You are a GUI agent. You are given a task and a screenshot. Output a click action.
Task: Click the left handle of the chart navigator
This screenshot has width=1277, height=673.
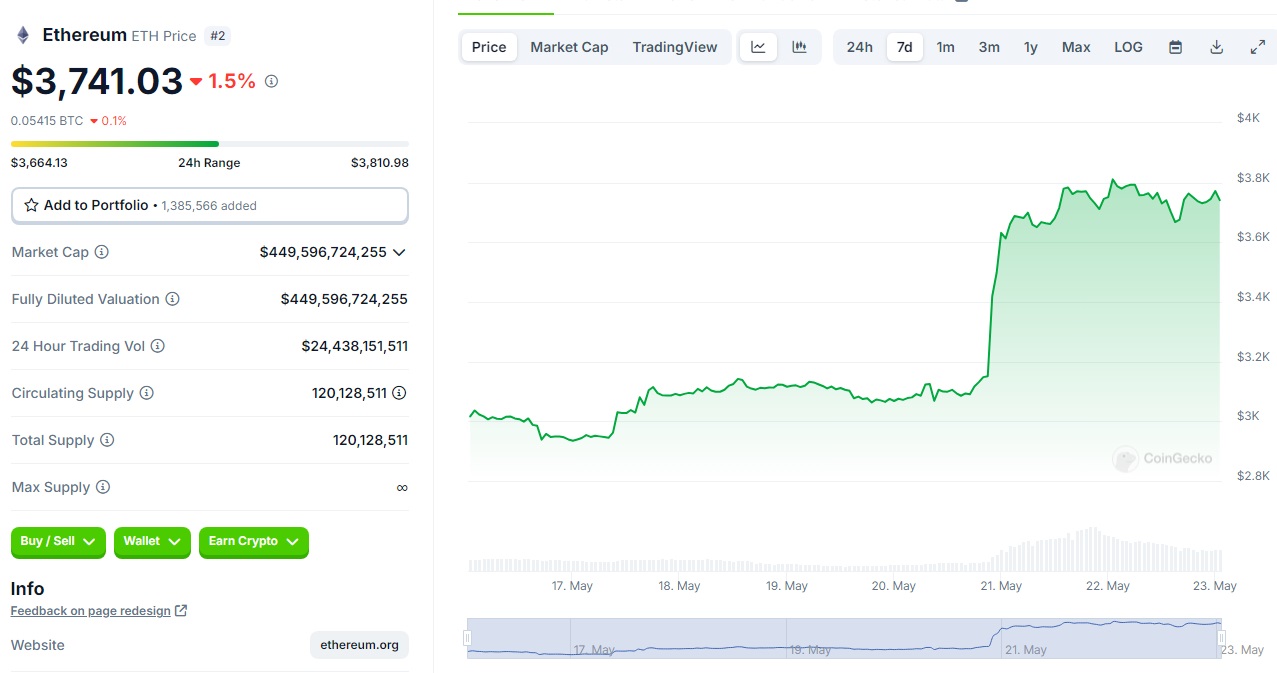(467, 637)
